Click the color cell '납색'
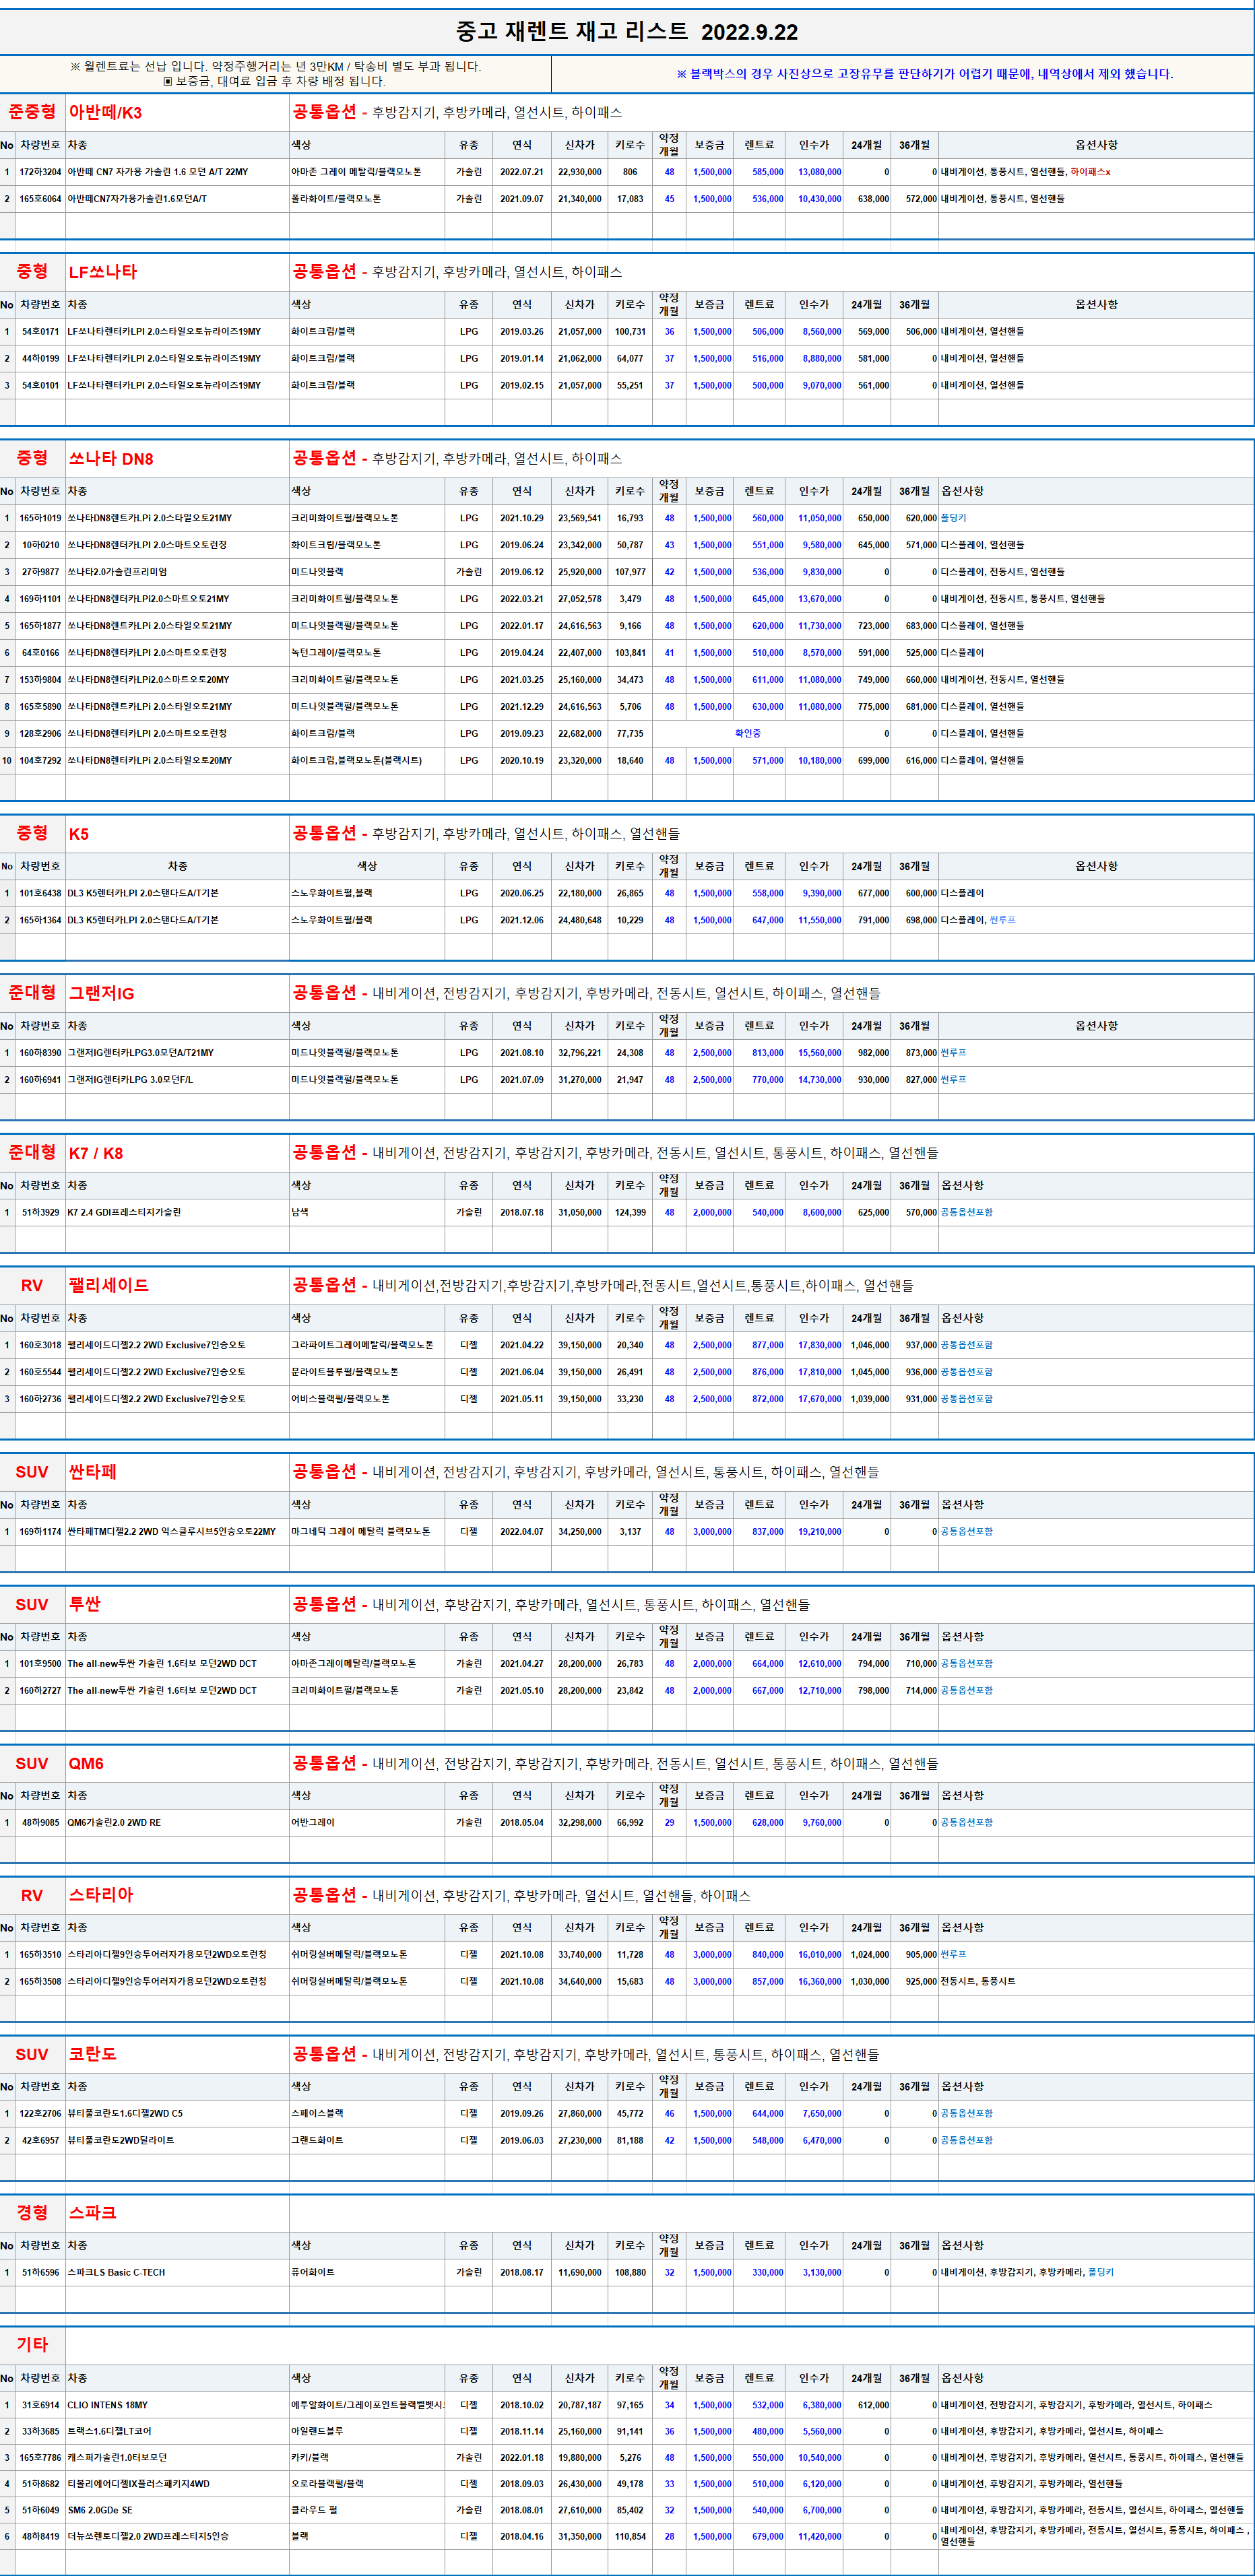The width and height of the screenshot is (1255, 2576). pyautogui.click(x=300, y=1212)
